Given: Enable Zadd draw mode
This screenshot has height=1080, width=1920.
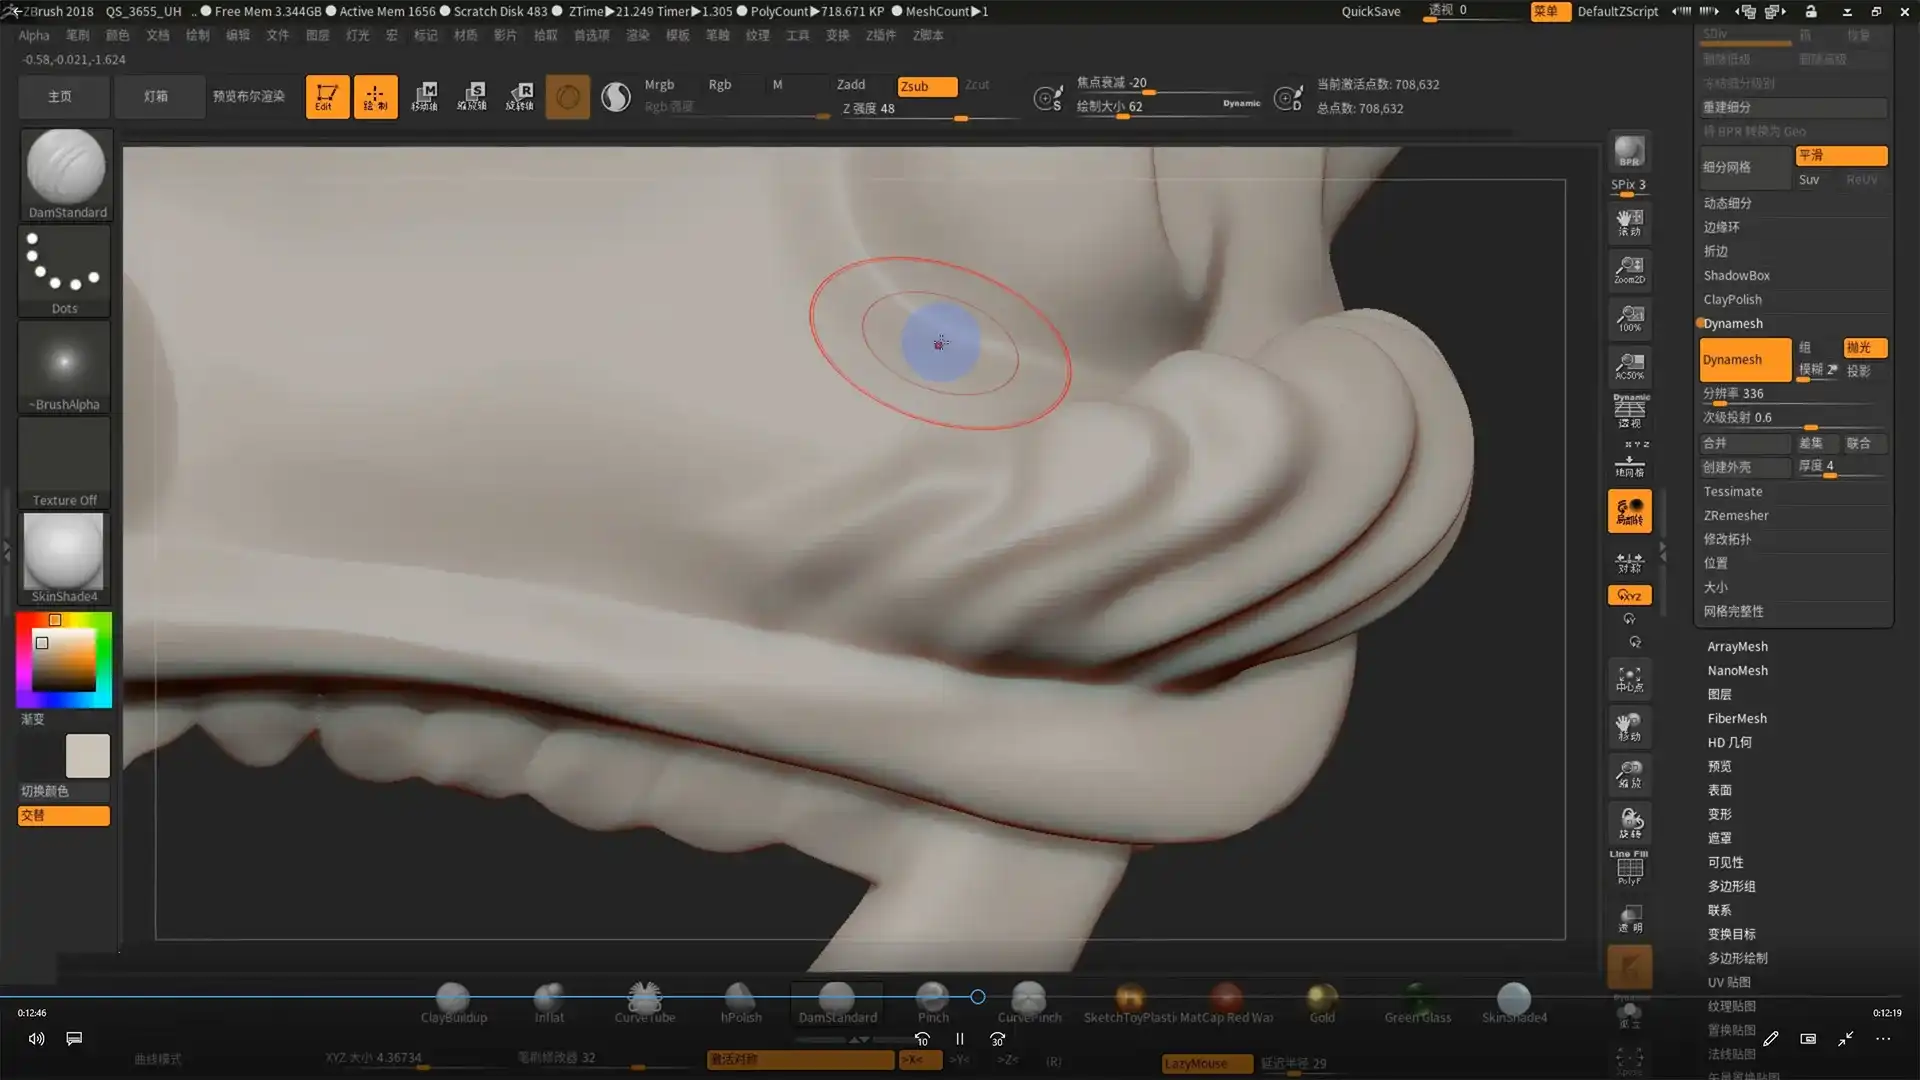Looking at the screenshot, I should click(851, 85).
